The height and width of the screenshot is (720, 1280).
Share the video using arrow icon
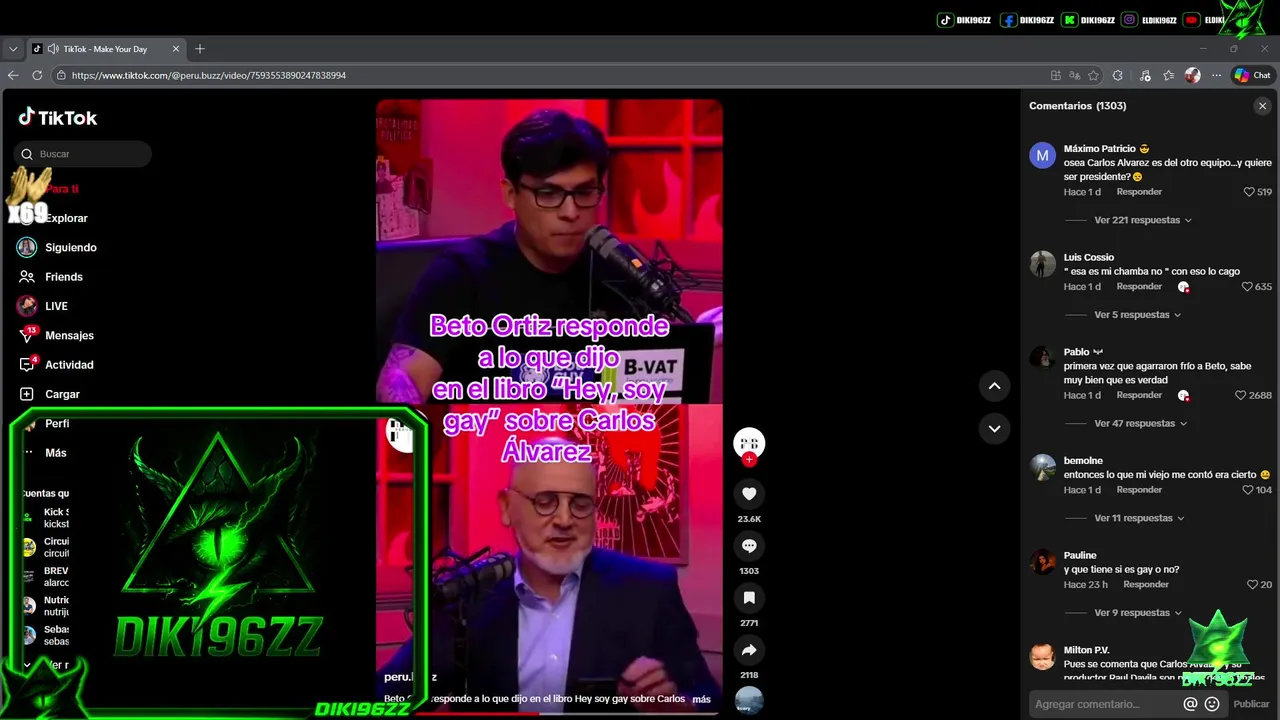click(749, 650)
